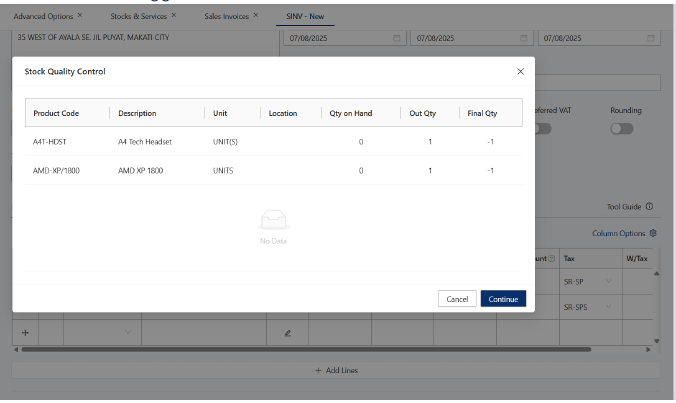Toggle the Deferred VAT switch
The image size is (676, 403).
click(543, 128)
